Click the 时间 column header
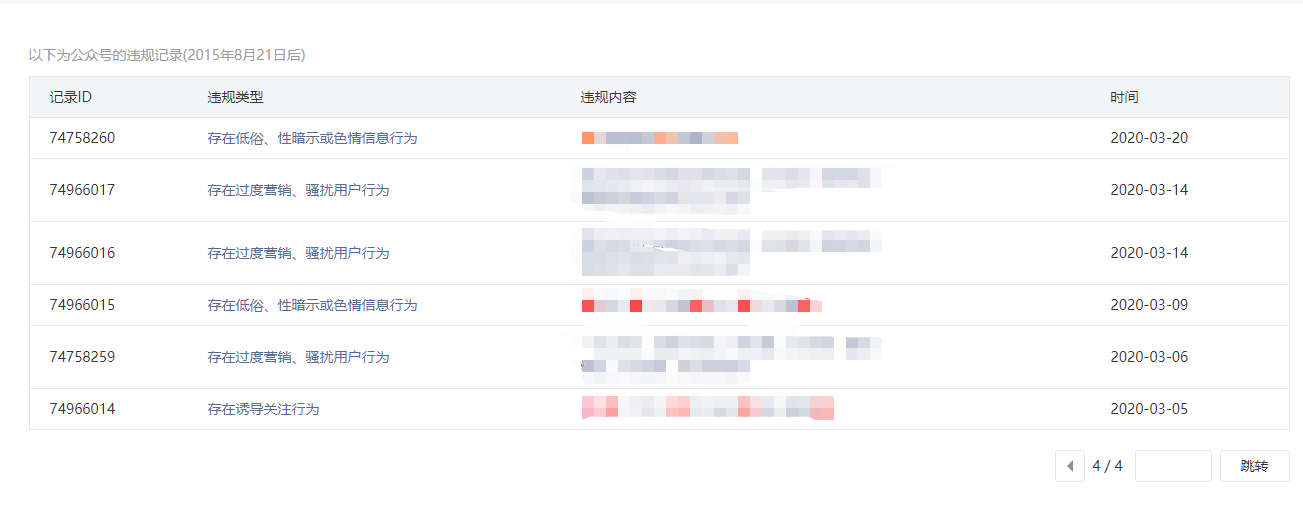Image resolution: width=1303 pixels, height=515 pixels. (x=1124, y=97)
